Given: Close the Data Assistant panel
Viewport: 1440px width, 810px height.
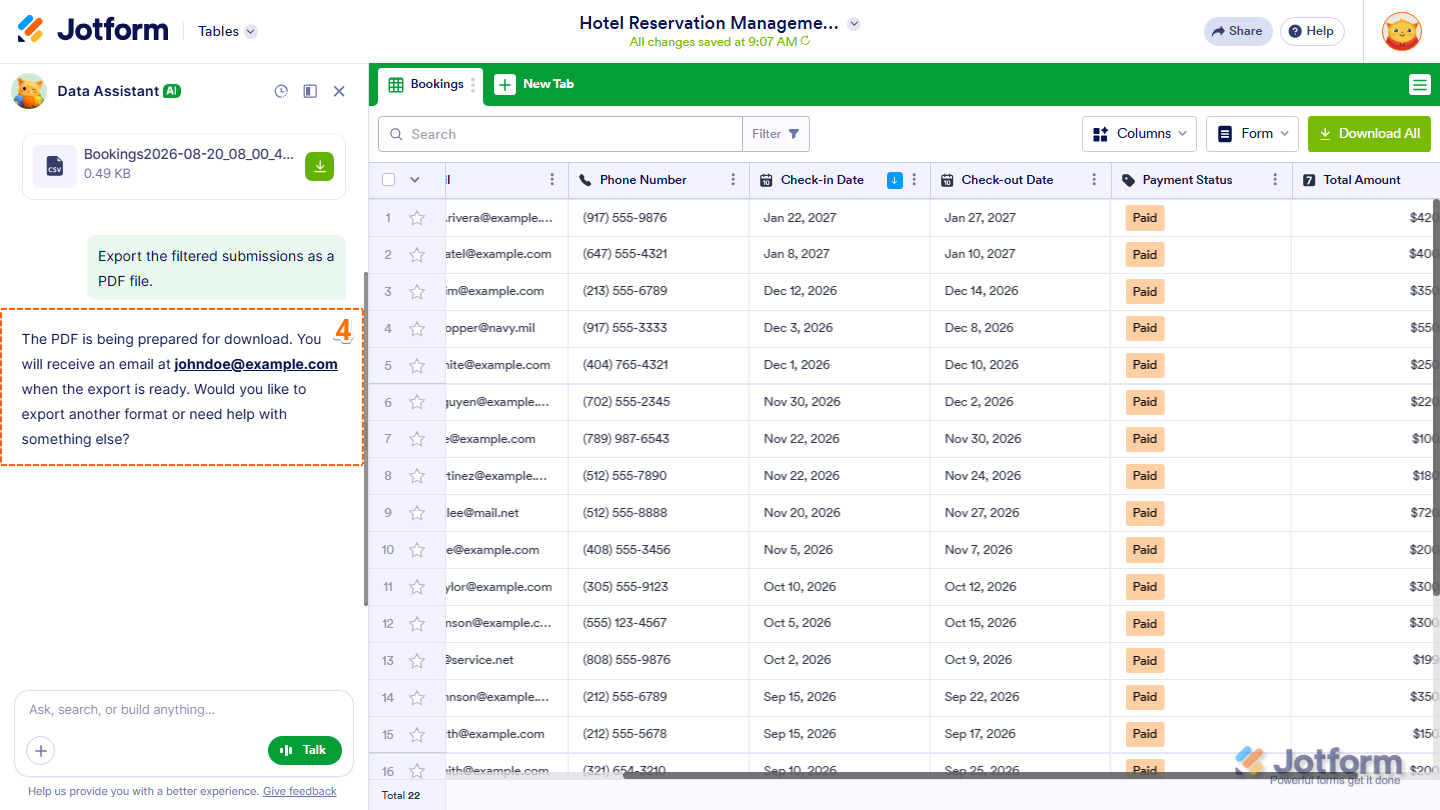Looking at the screenshot, I should 339,91.
